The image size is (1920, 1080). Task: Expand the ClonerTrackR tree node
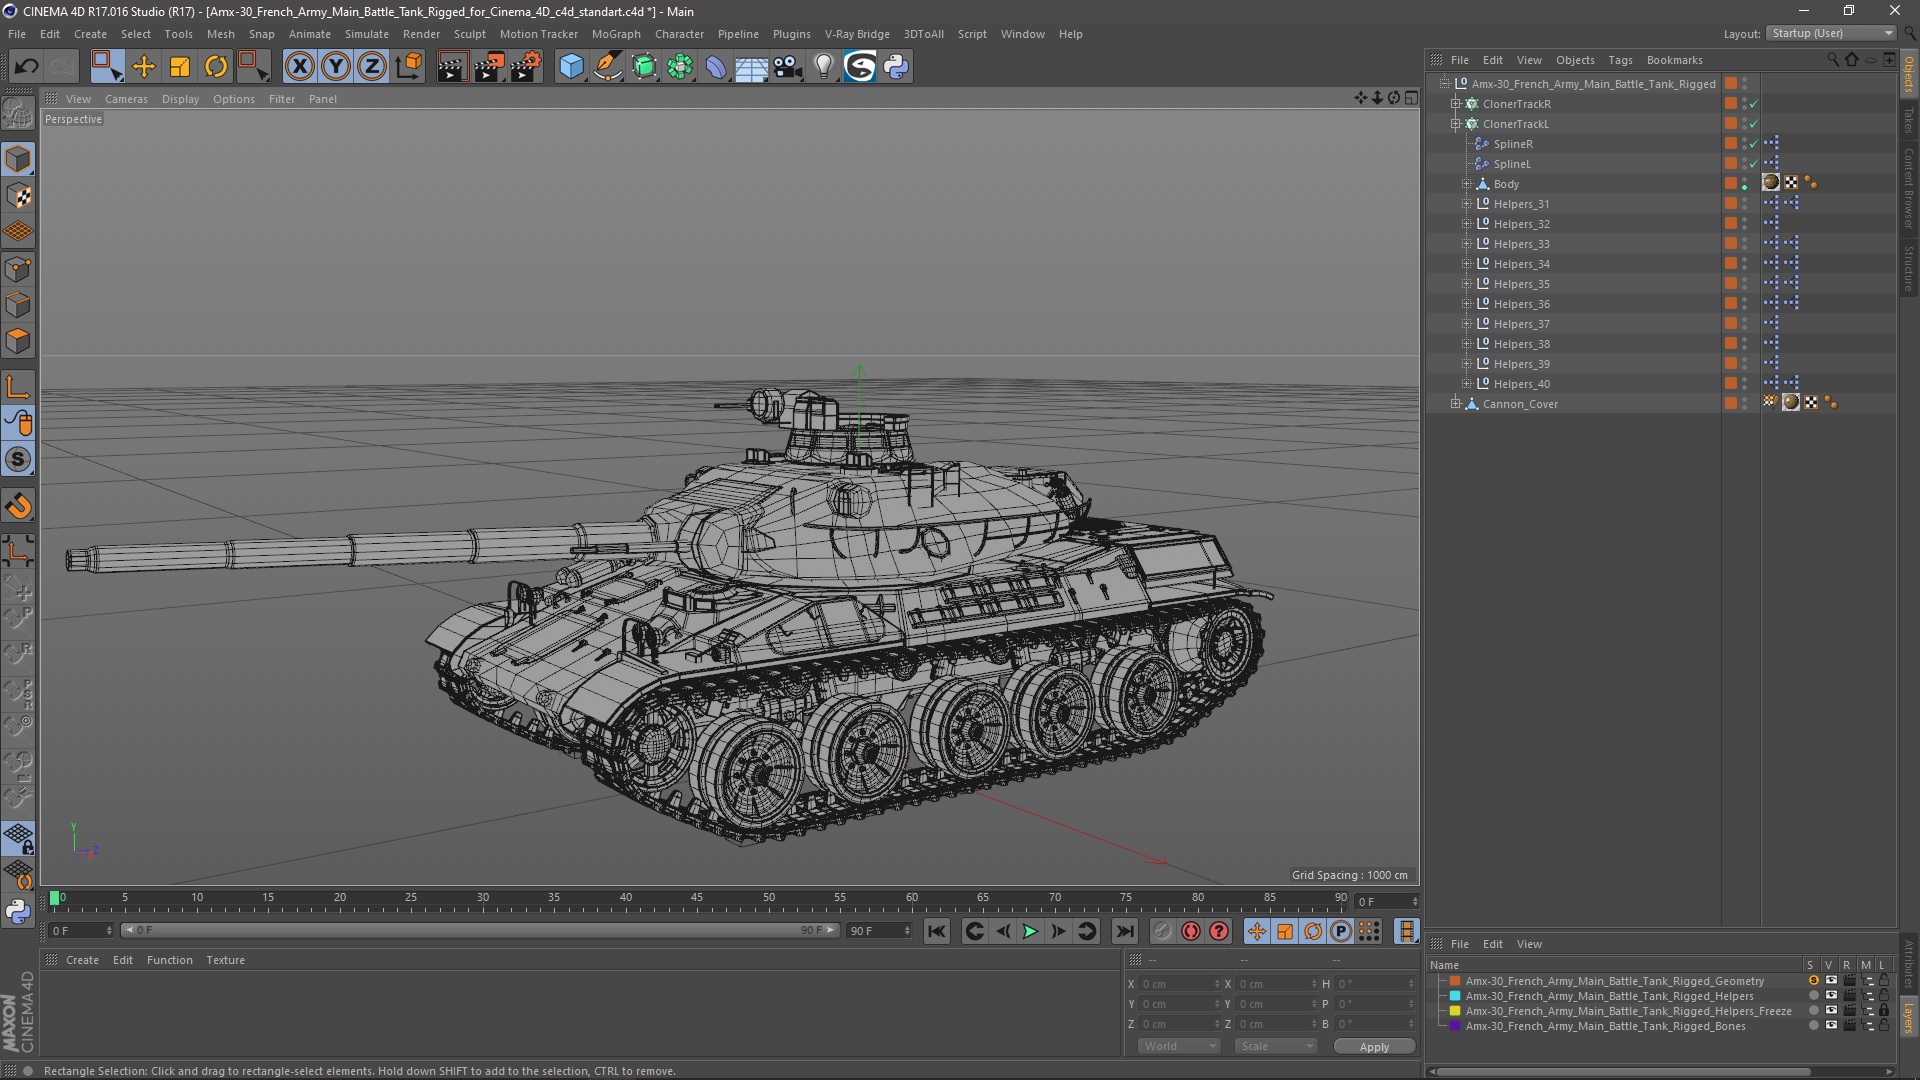pyautogui.click(x=1456, y=104)
